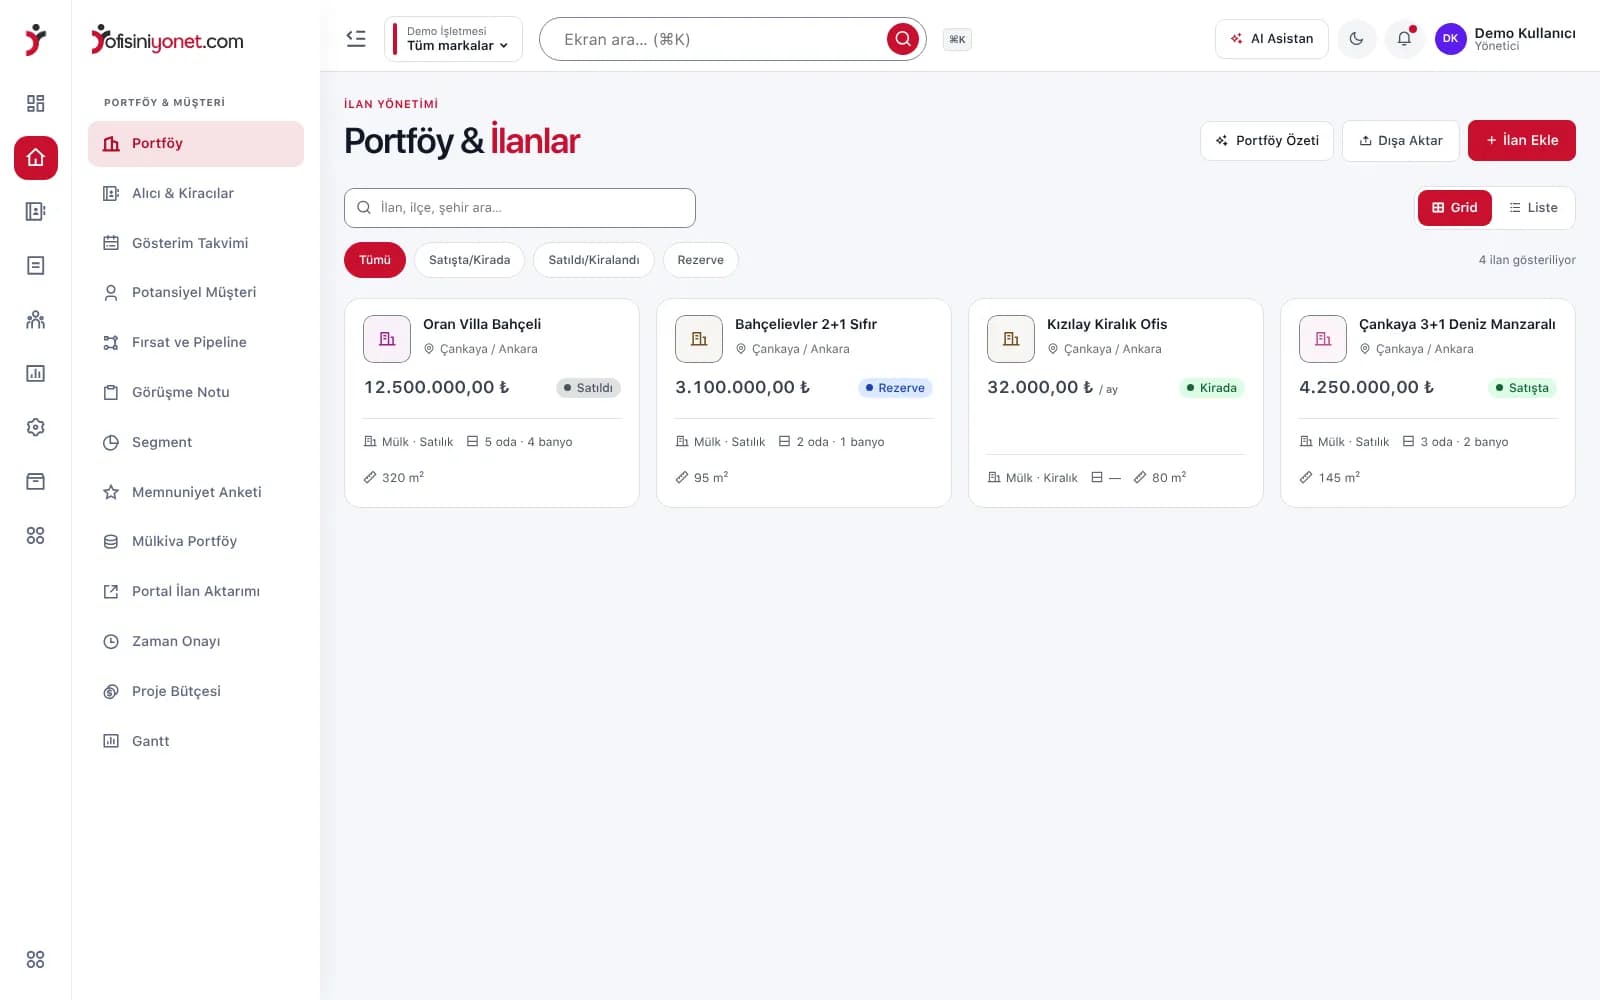Switch to Liste view

tap(1533, 208)
